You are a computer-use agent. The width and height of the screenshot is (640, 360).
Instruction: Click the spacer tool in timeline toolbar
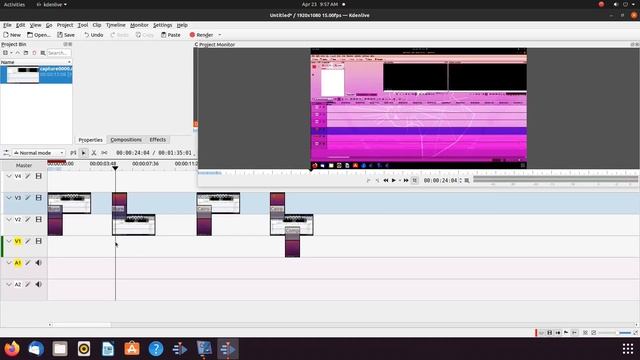[x=104, y=153]
